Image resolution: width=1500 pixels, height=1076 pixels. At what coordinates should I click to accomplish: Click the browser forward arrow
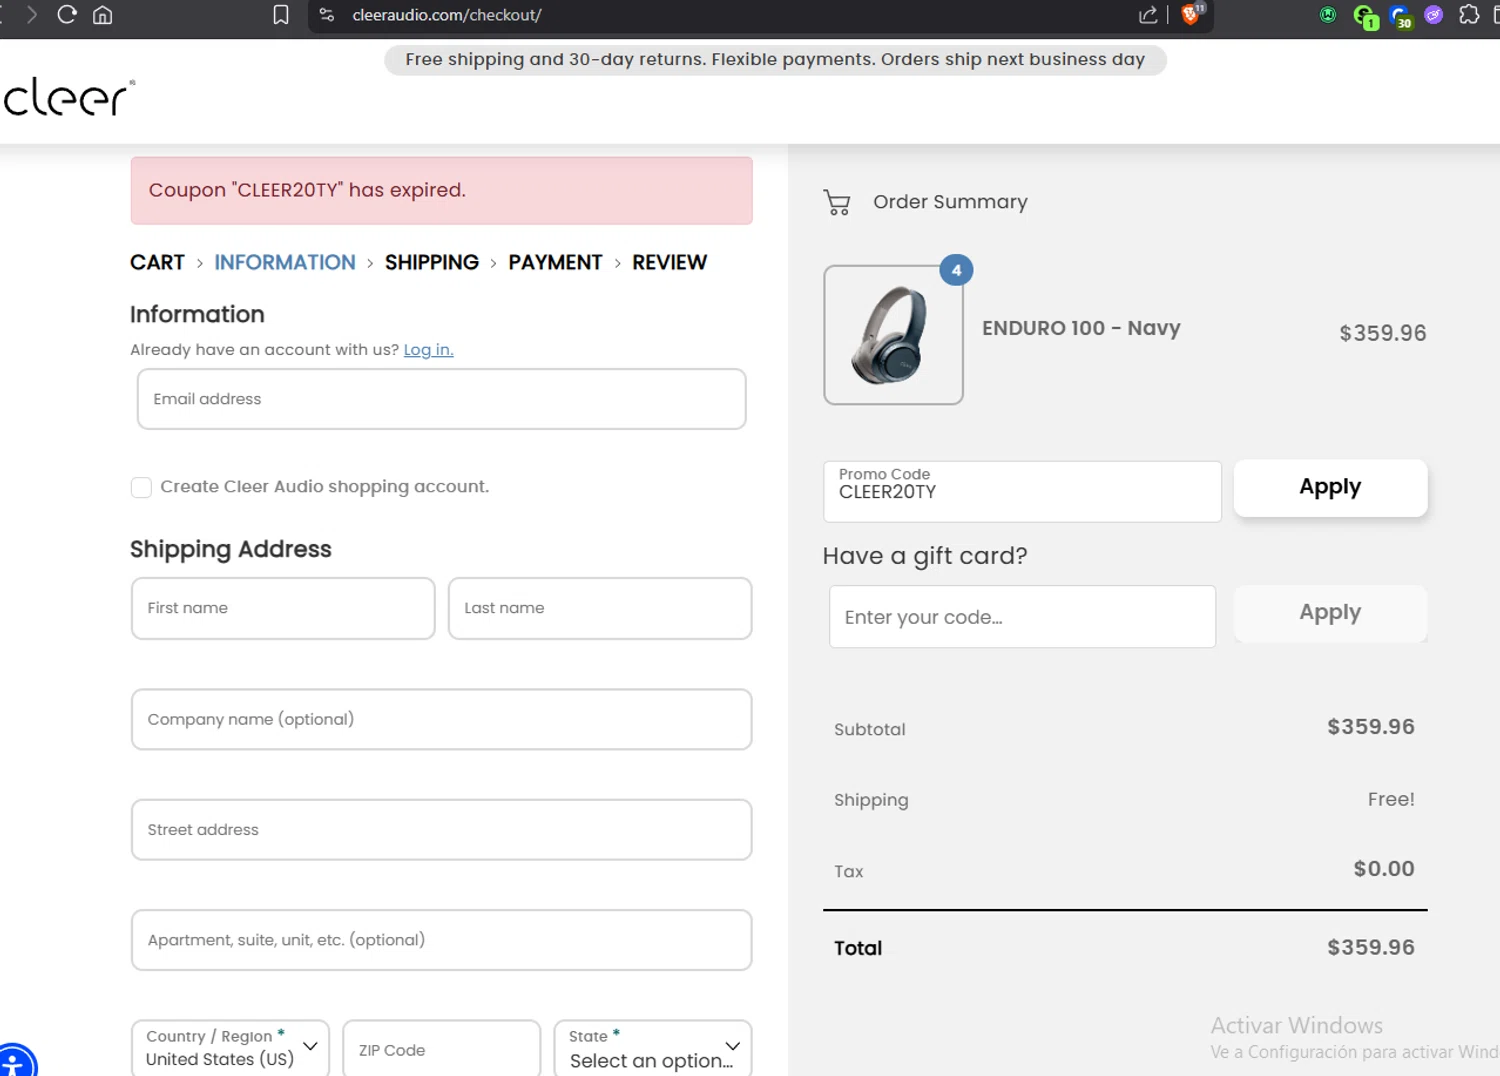[x=32, y=15]
